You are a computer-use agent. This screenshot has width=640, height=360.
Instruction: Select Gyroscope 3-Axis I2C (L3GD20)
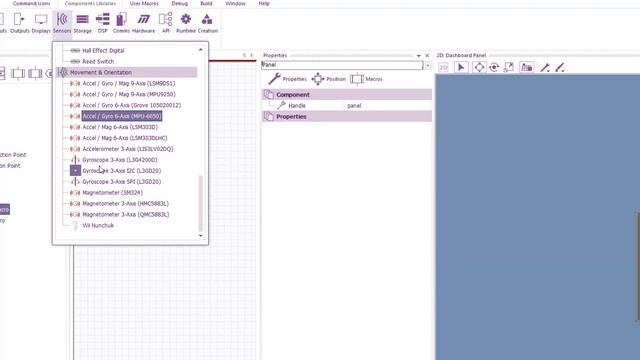[x=122, y=171]
